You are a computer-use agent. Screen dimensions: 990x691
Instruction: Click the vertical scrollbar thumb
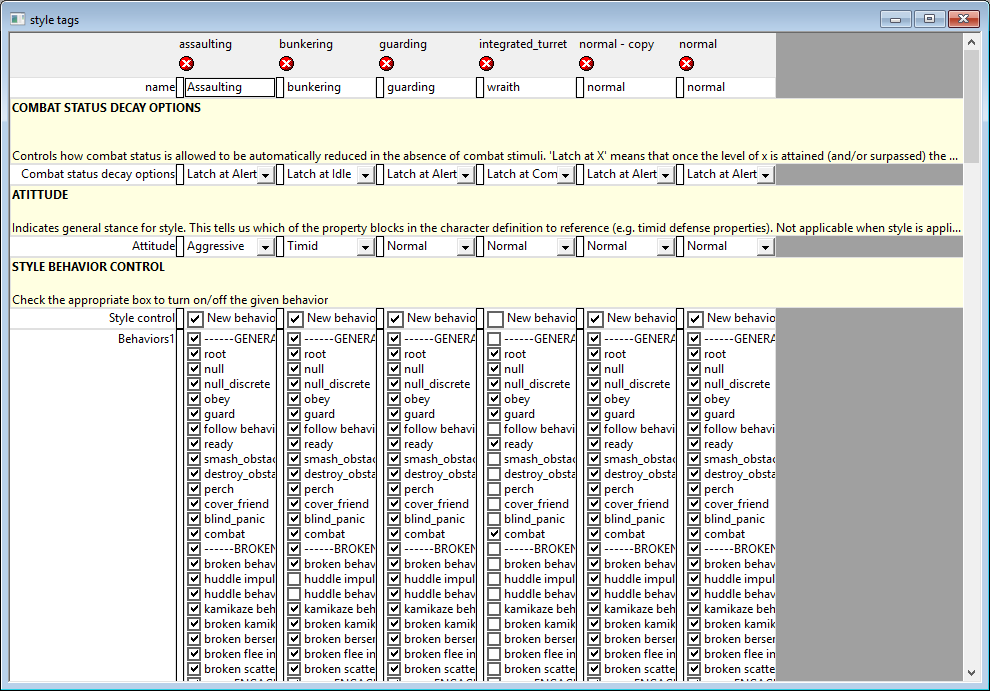(972, 107)
